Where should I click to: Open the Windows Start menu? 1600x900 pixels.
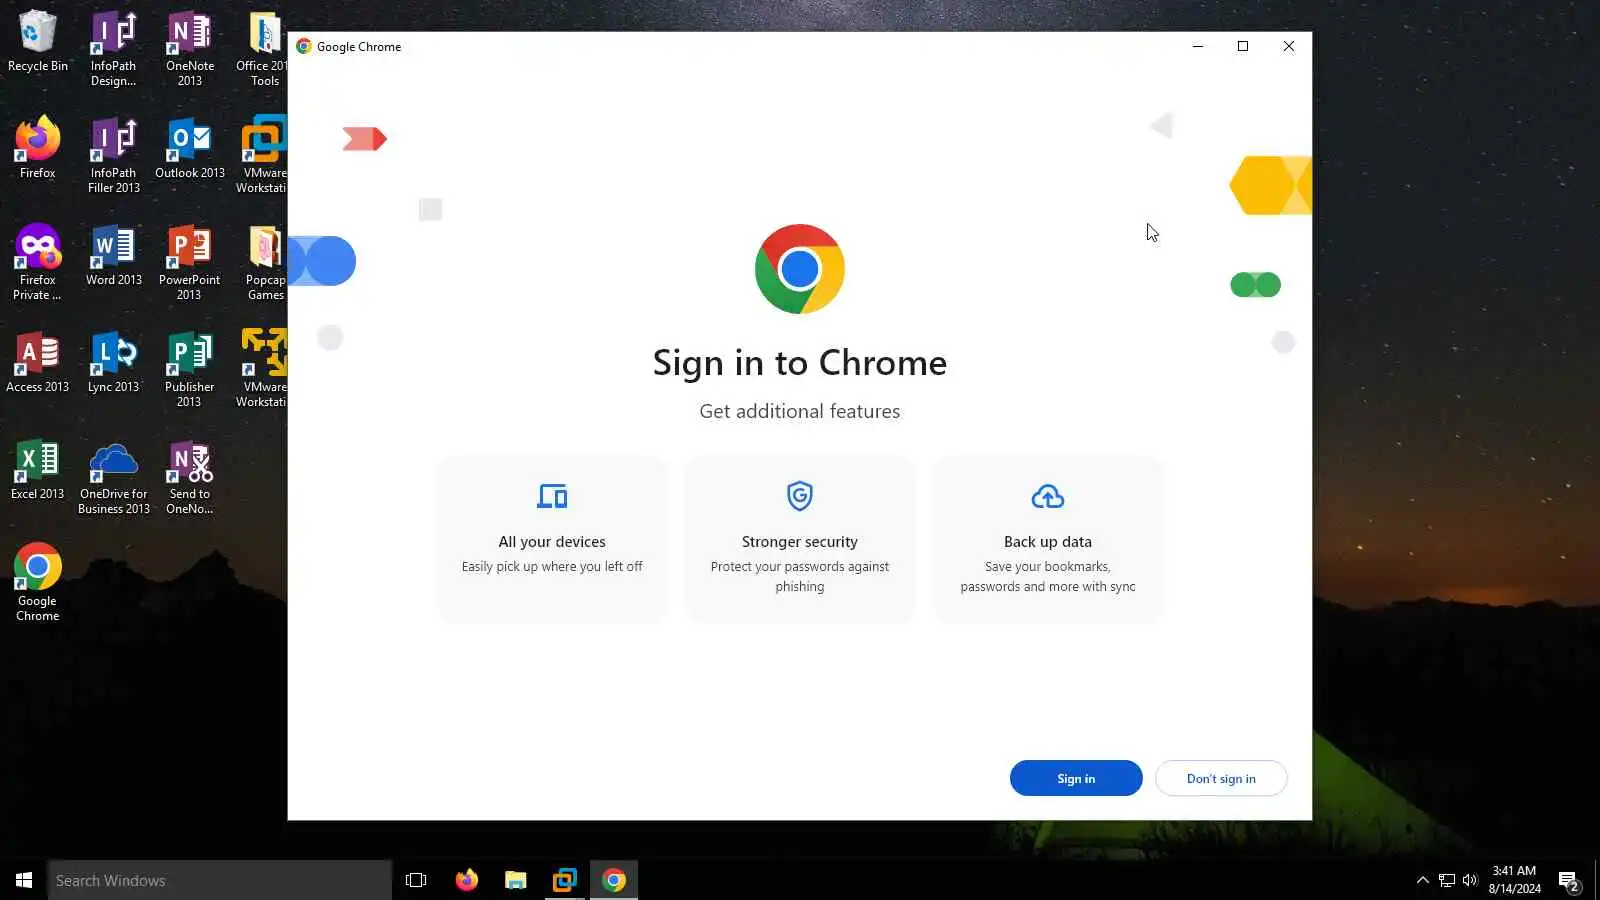[24, 880]
